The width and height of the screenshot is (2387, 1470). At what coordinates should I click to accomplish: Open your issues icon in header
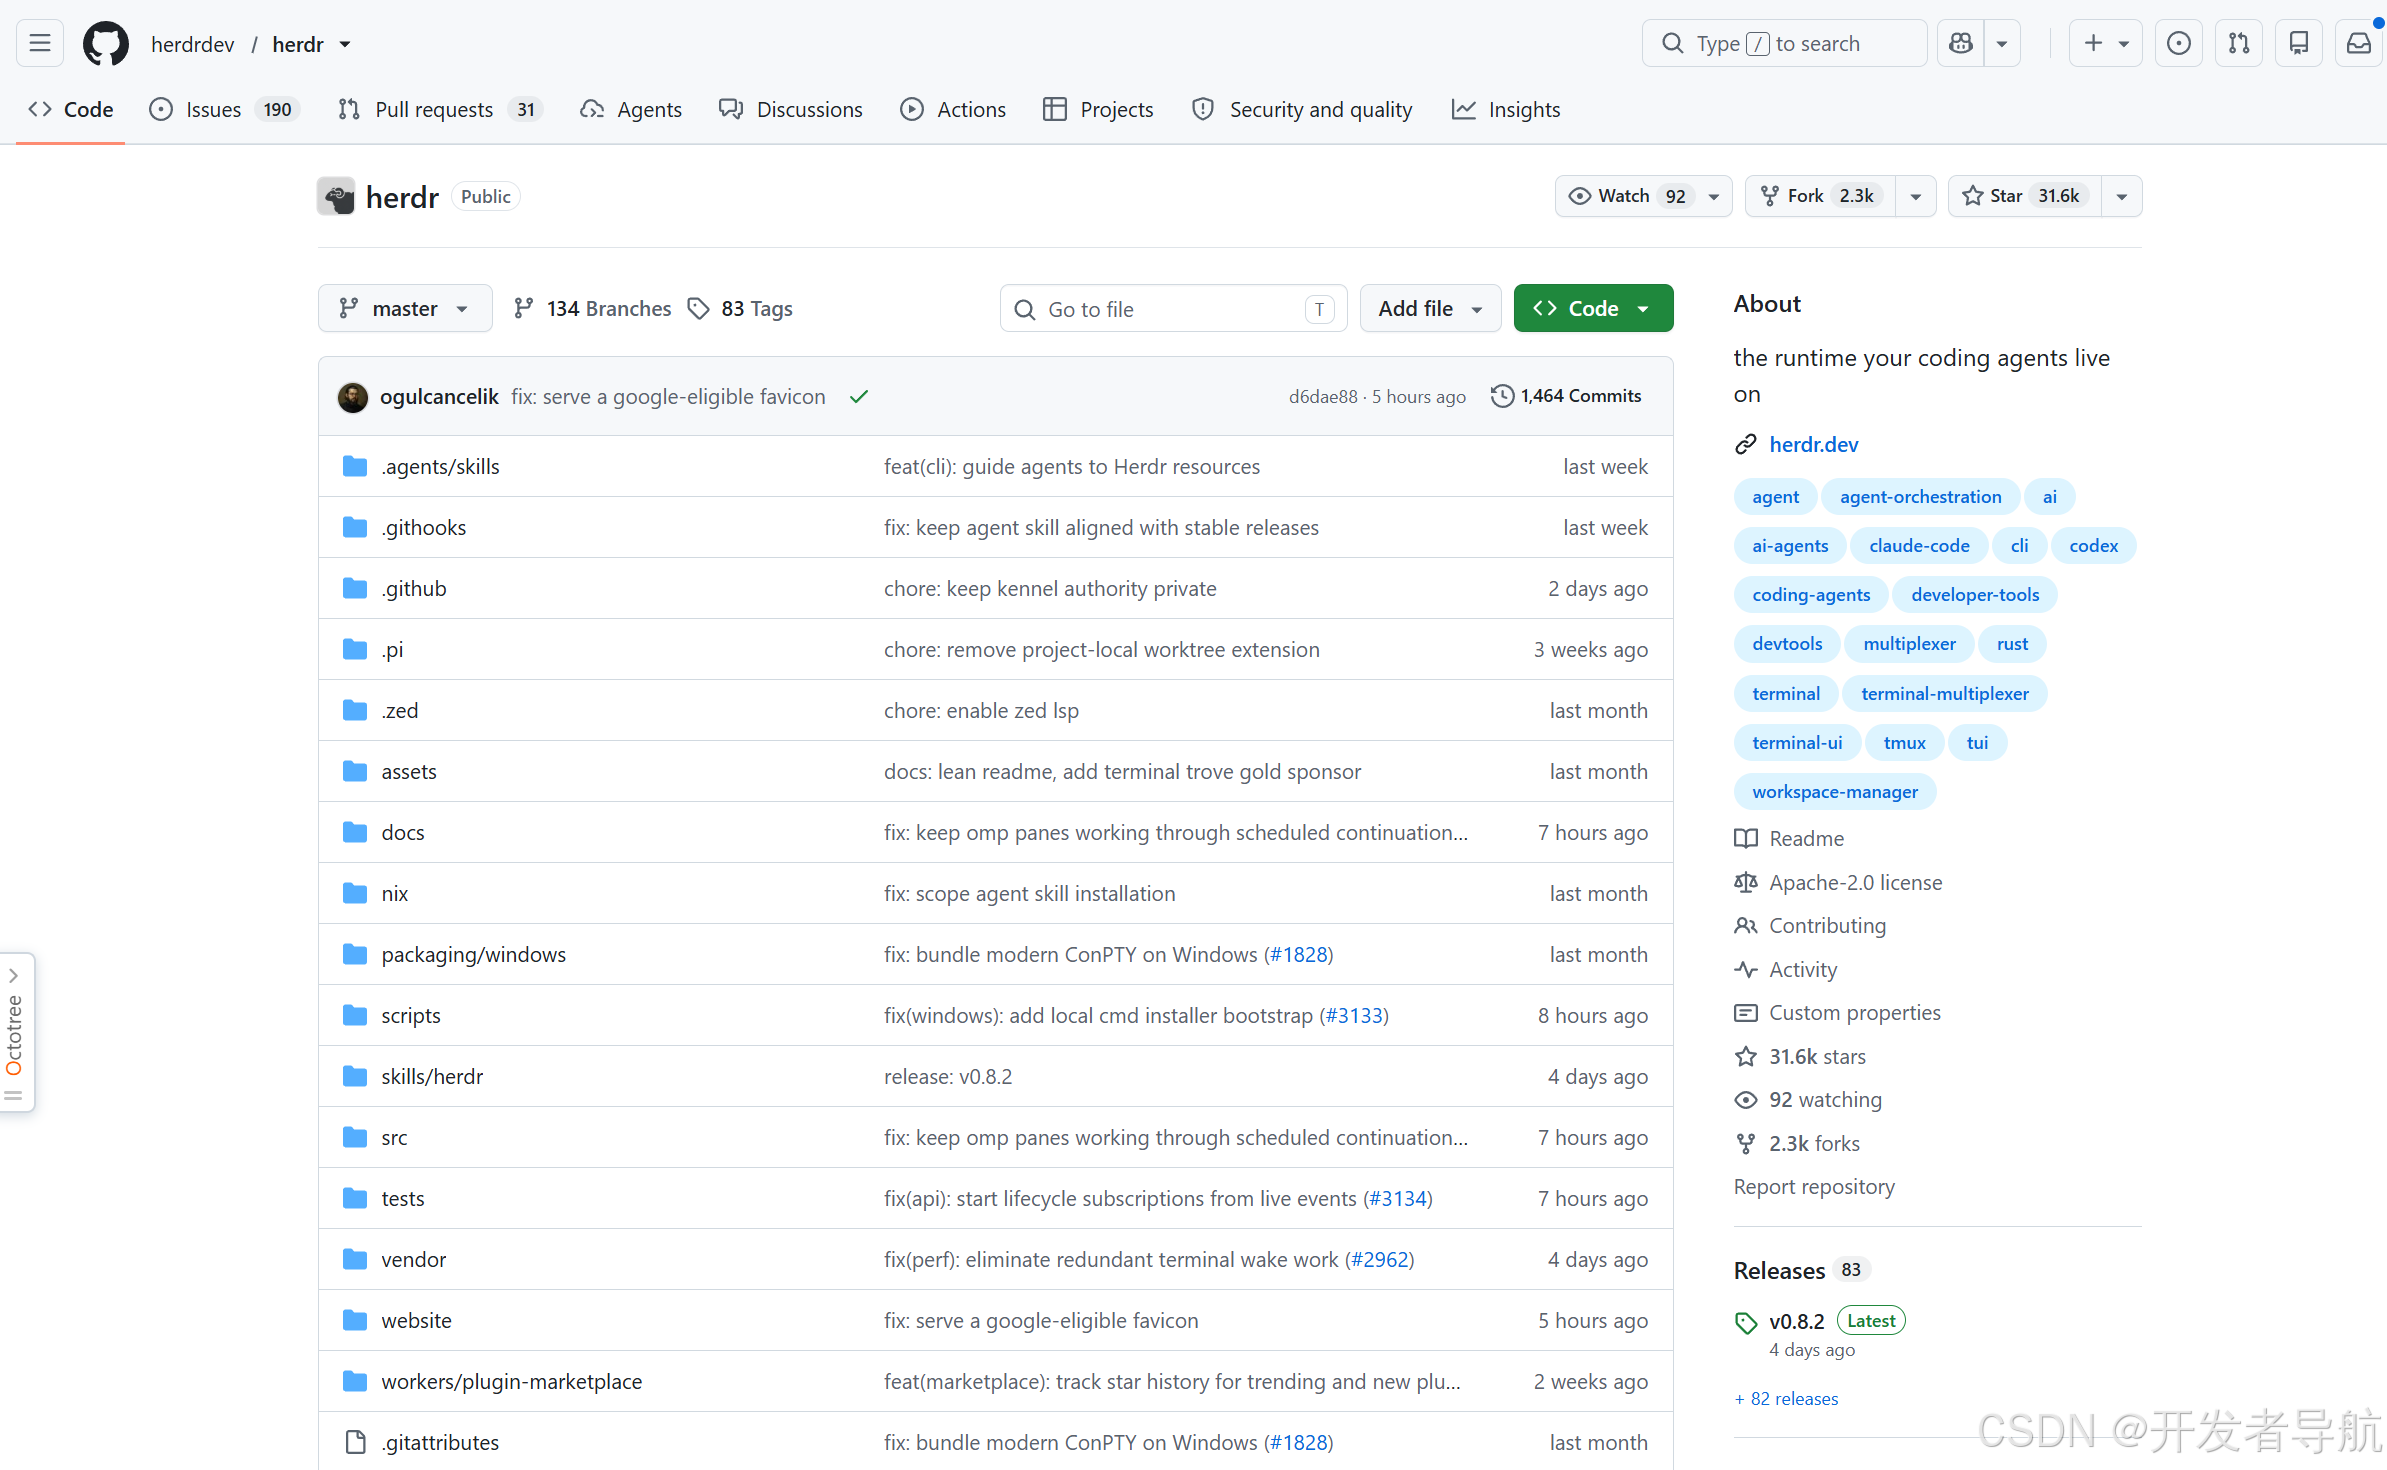click(x=2179, y=43)
